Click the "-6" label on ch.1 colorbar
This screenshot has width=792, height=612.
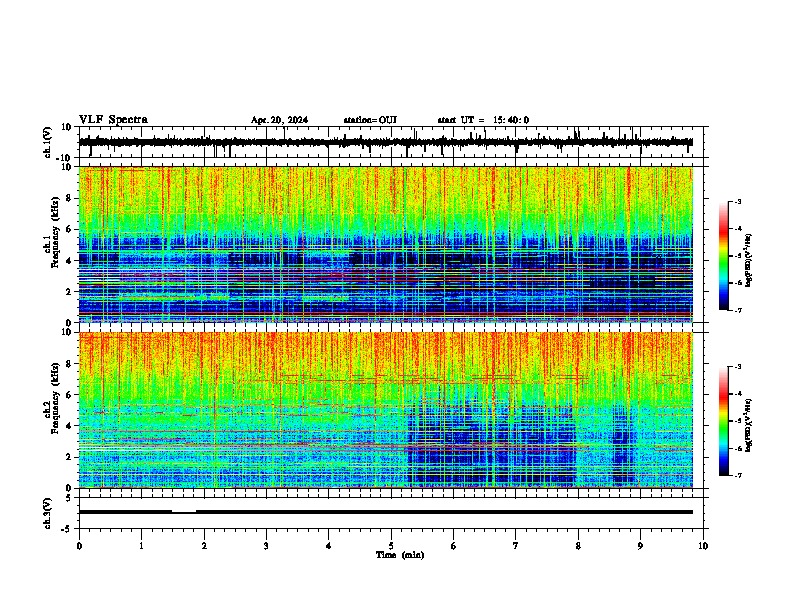pyautogui.click(x=737, y=283)
